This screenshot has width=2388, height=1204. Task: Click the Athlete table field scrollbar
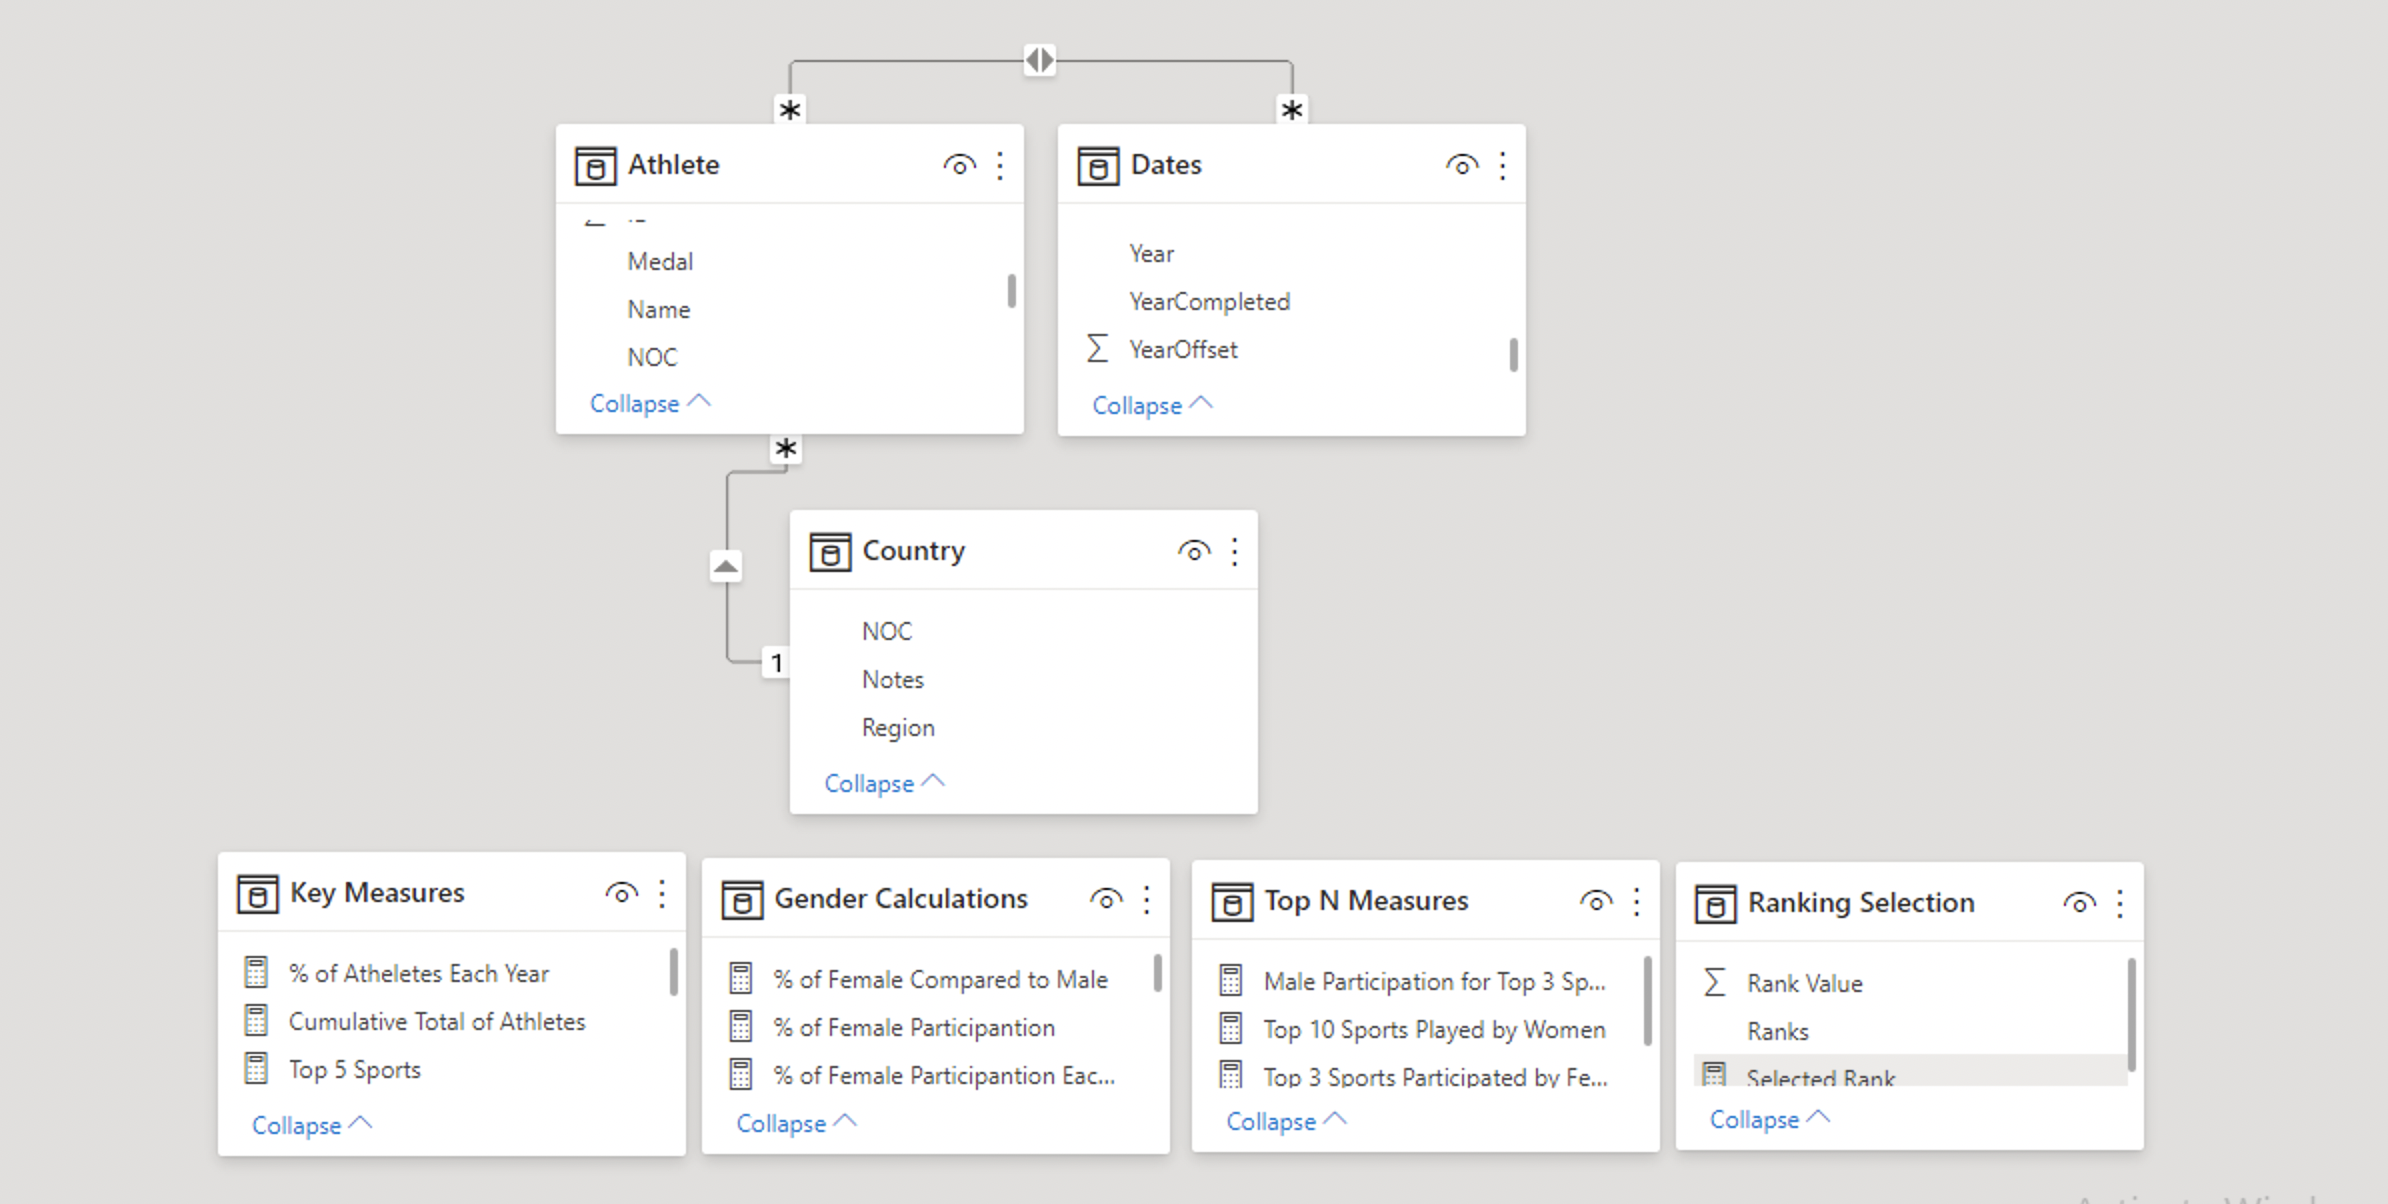coord(1012,291)
